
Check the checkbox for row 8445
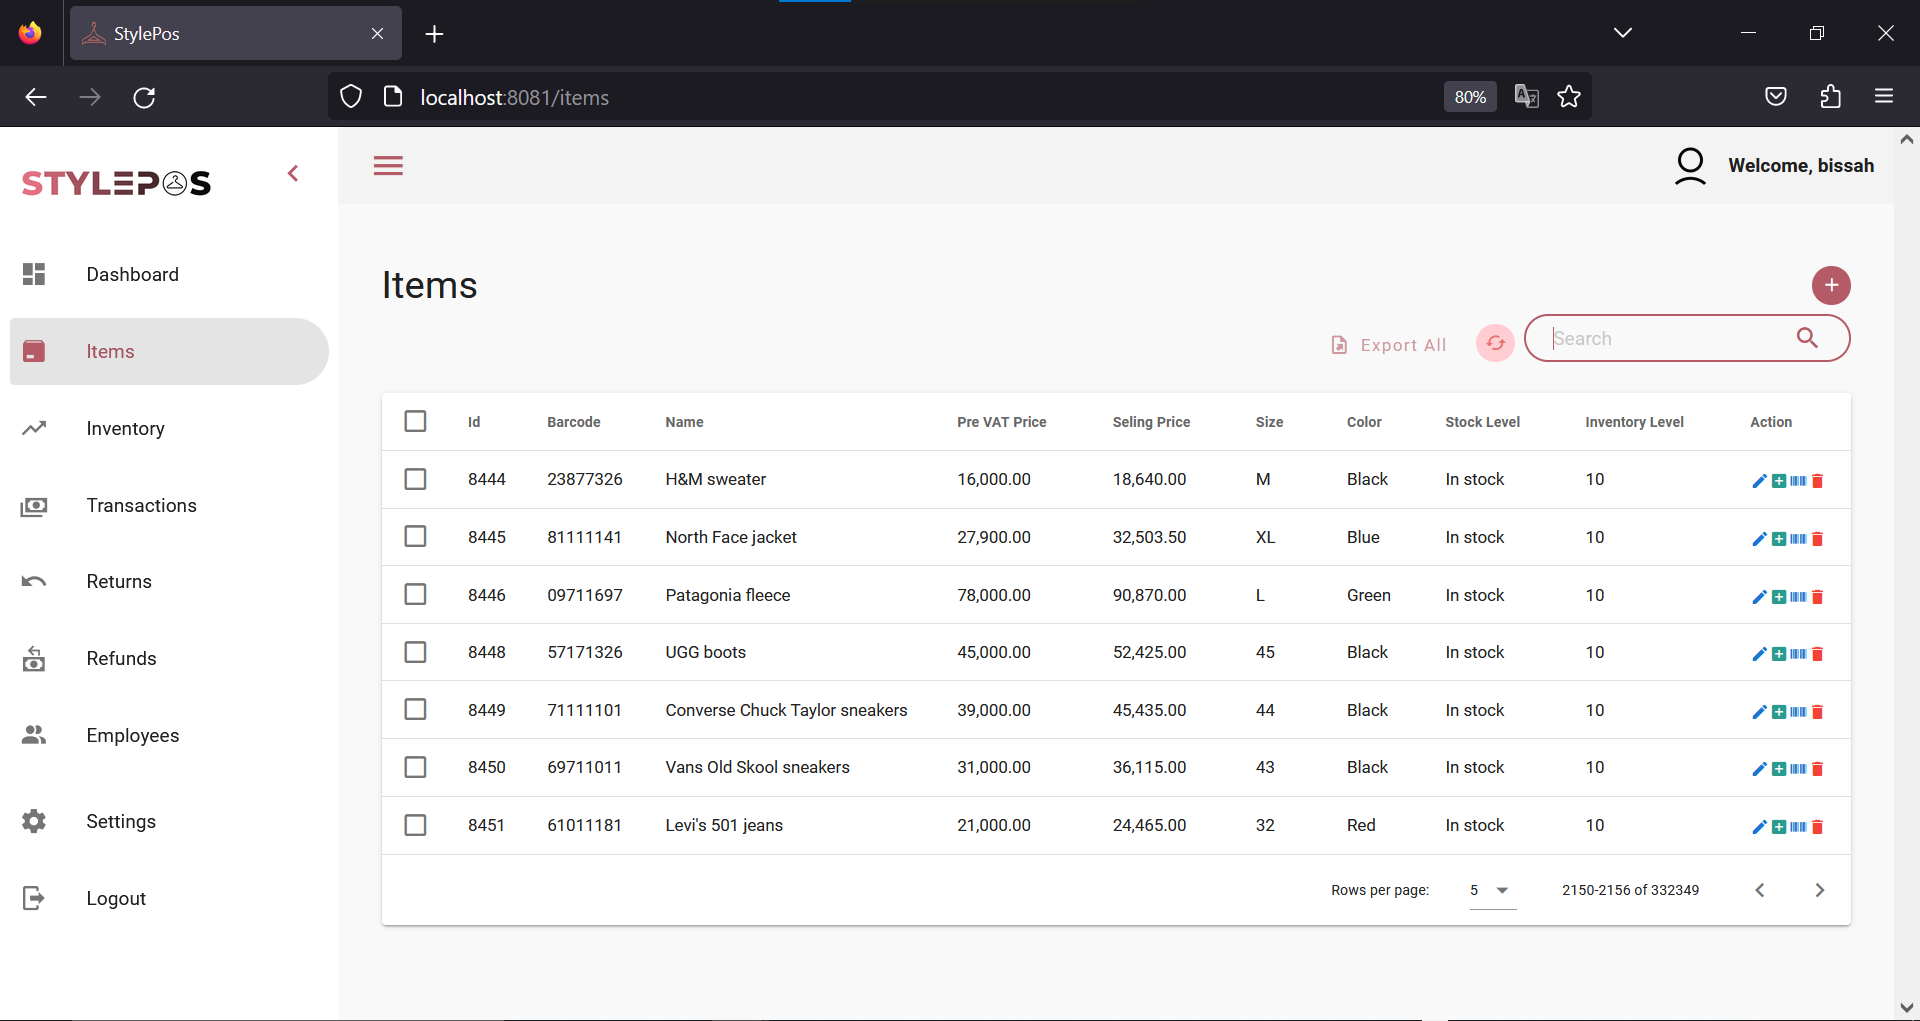416,536
